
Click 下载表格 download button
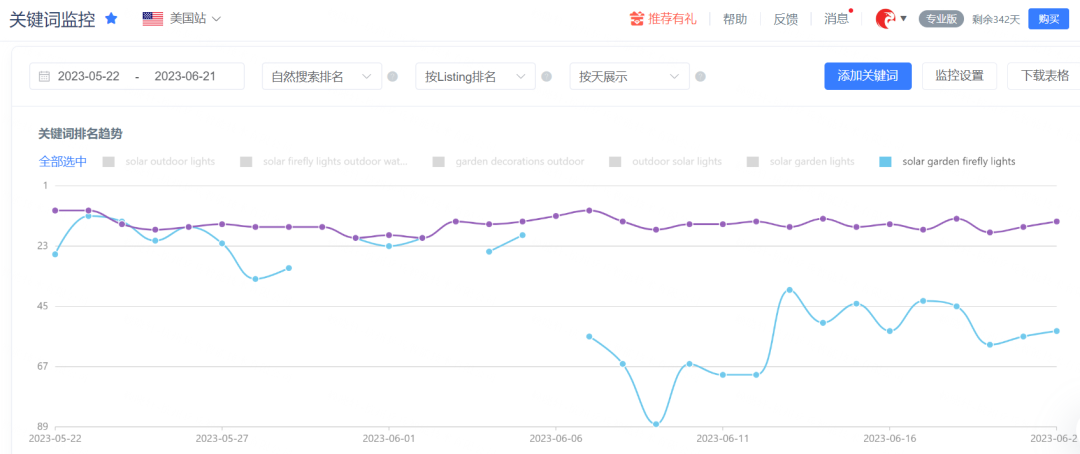tap(1044, 76)
